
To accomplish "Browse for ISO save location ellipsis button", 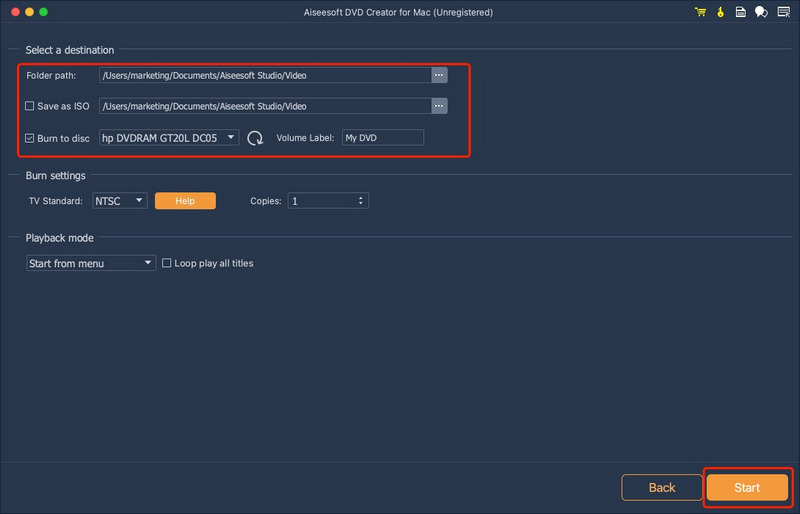I will (439, 106).
